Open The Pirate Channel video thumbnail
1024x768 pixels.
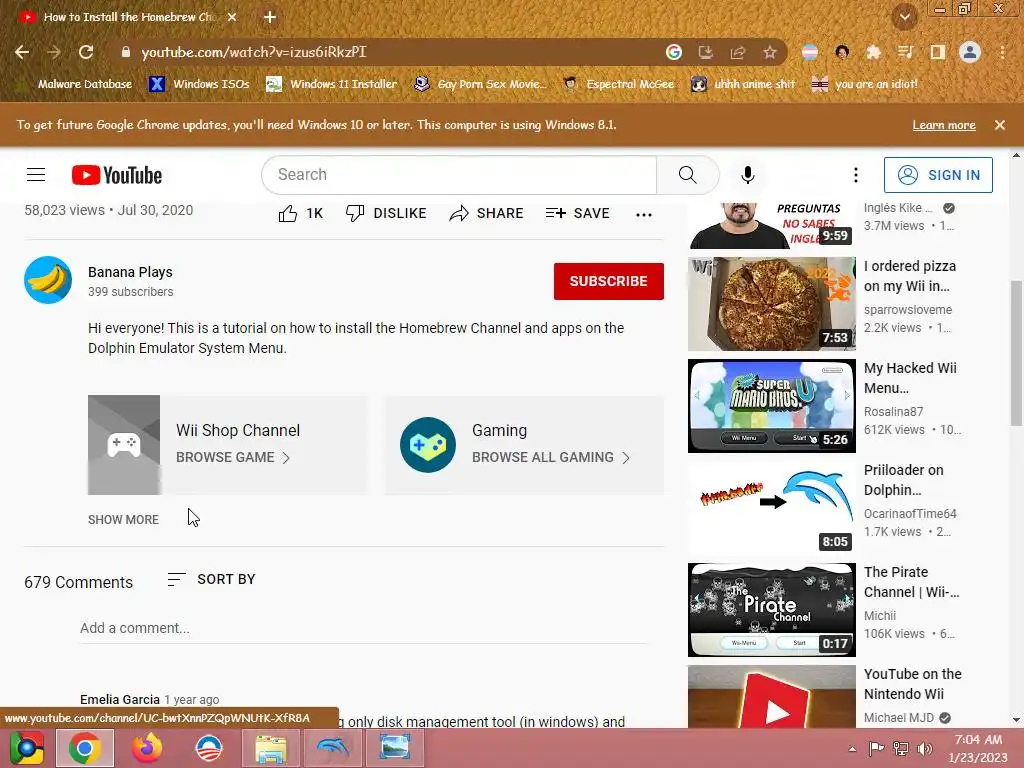tap(772, 610)
